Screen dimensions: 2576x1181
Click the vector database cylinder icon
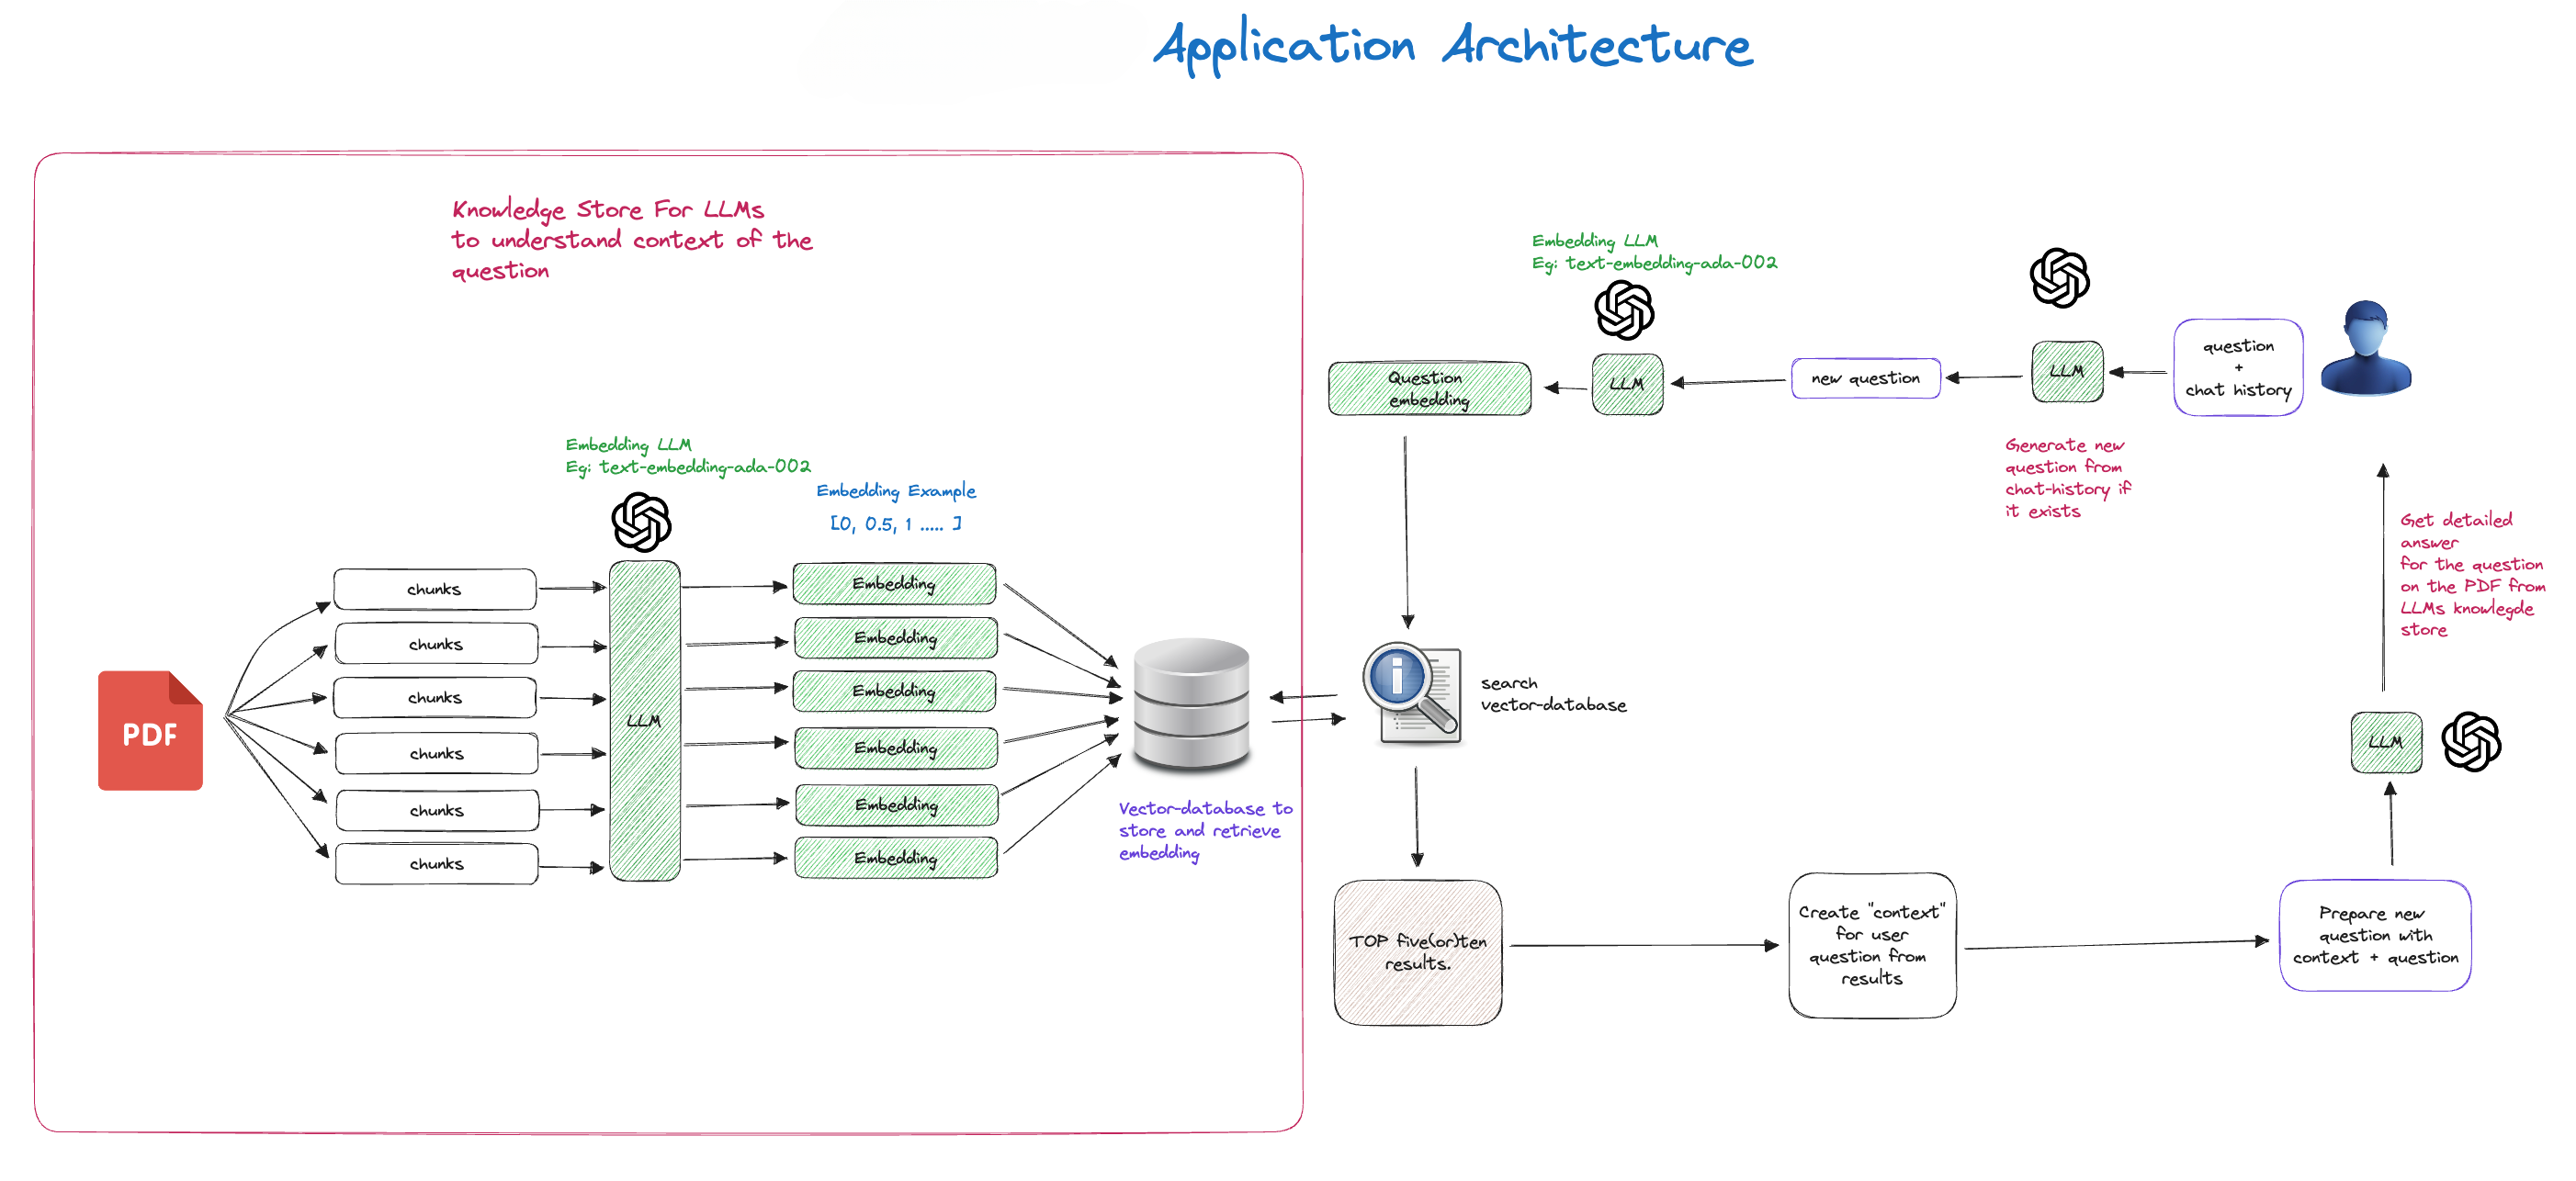(1191, 705)
